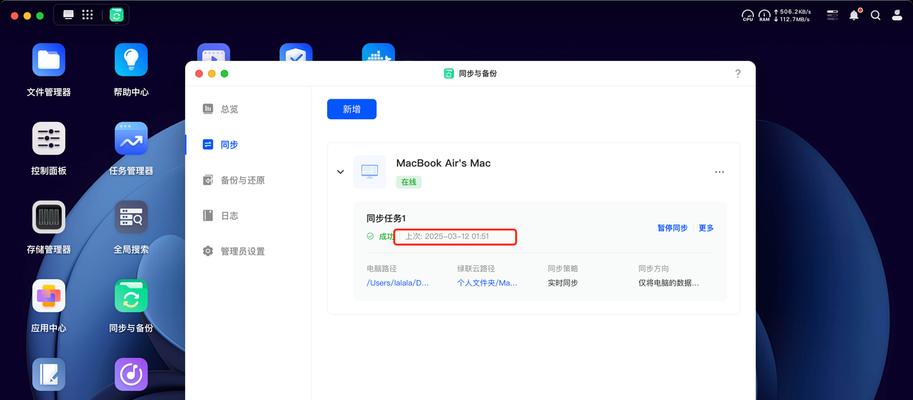Open the three-dot menu for MacBook Air's Mac
Viewport: 913px width, 400px height.
pyautogui.click(x=720, y=172)
